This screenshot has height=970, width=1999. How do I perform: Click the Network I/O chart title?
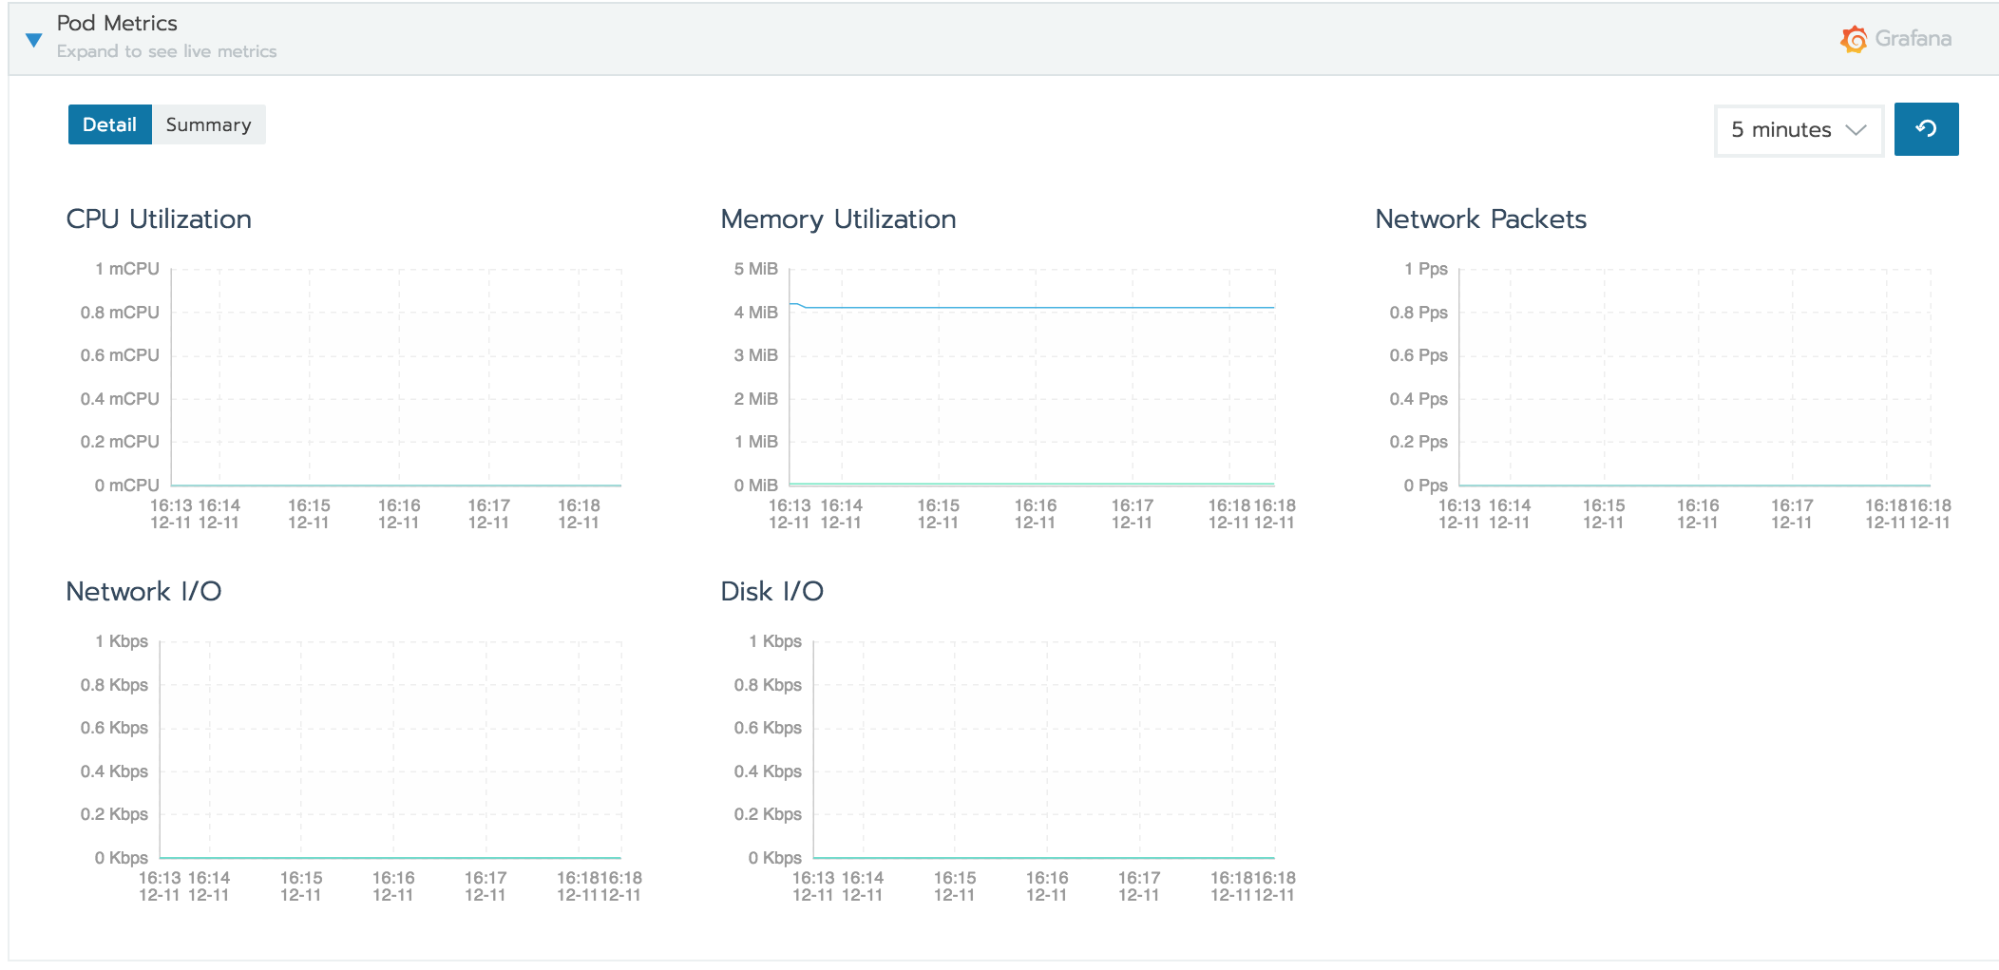tap(144, 591)
